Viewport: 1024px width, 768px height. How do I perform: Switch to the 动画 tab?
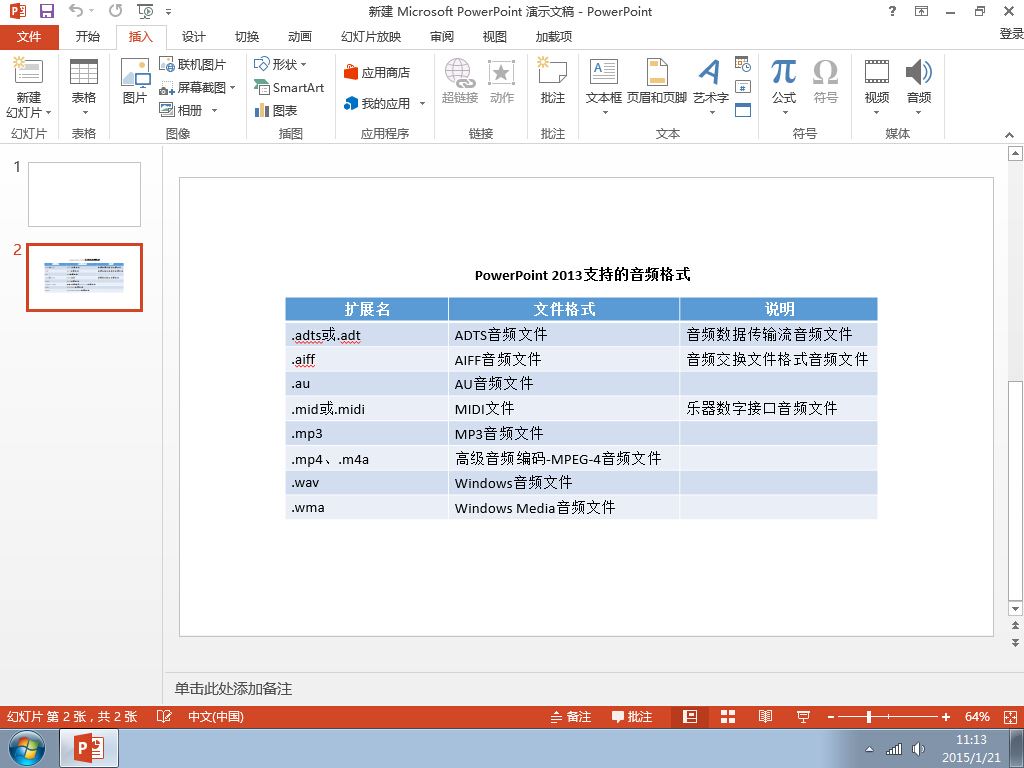click(300, 37)
